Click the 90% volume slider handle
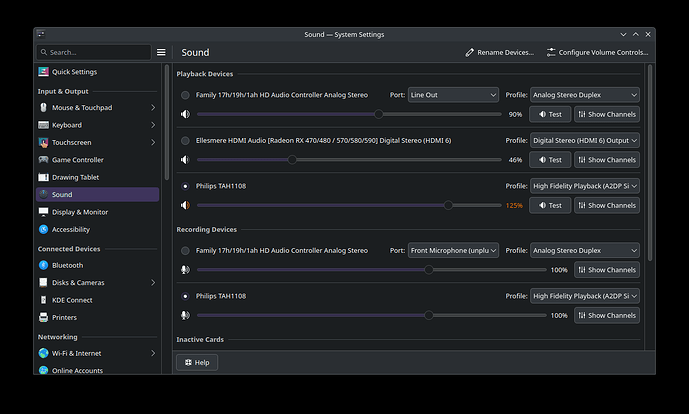 click(x=379, y=114)
